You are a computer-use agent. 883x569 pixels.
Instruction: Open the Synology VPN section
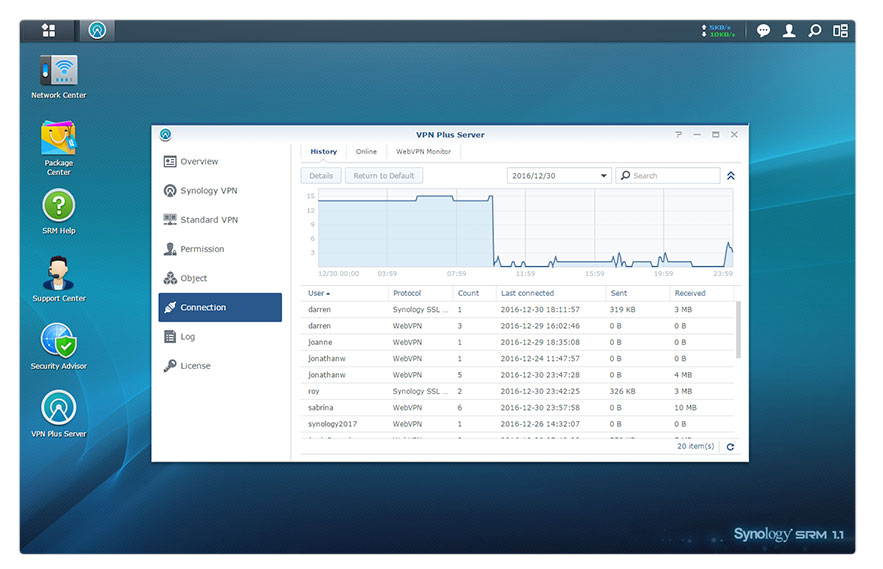pos(220,190)
